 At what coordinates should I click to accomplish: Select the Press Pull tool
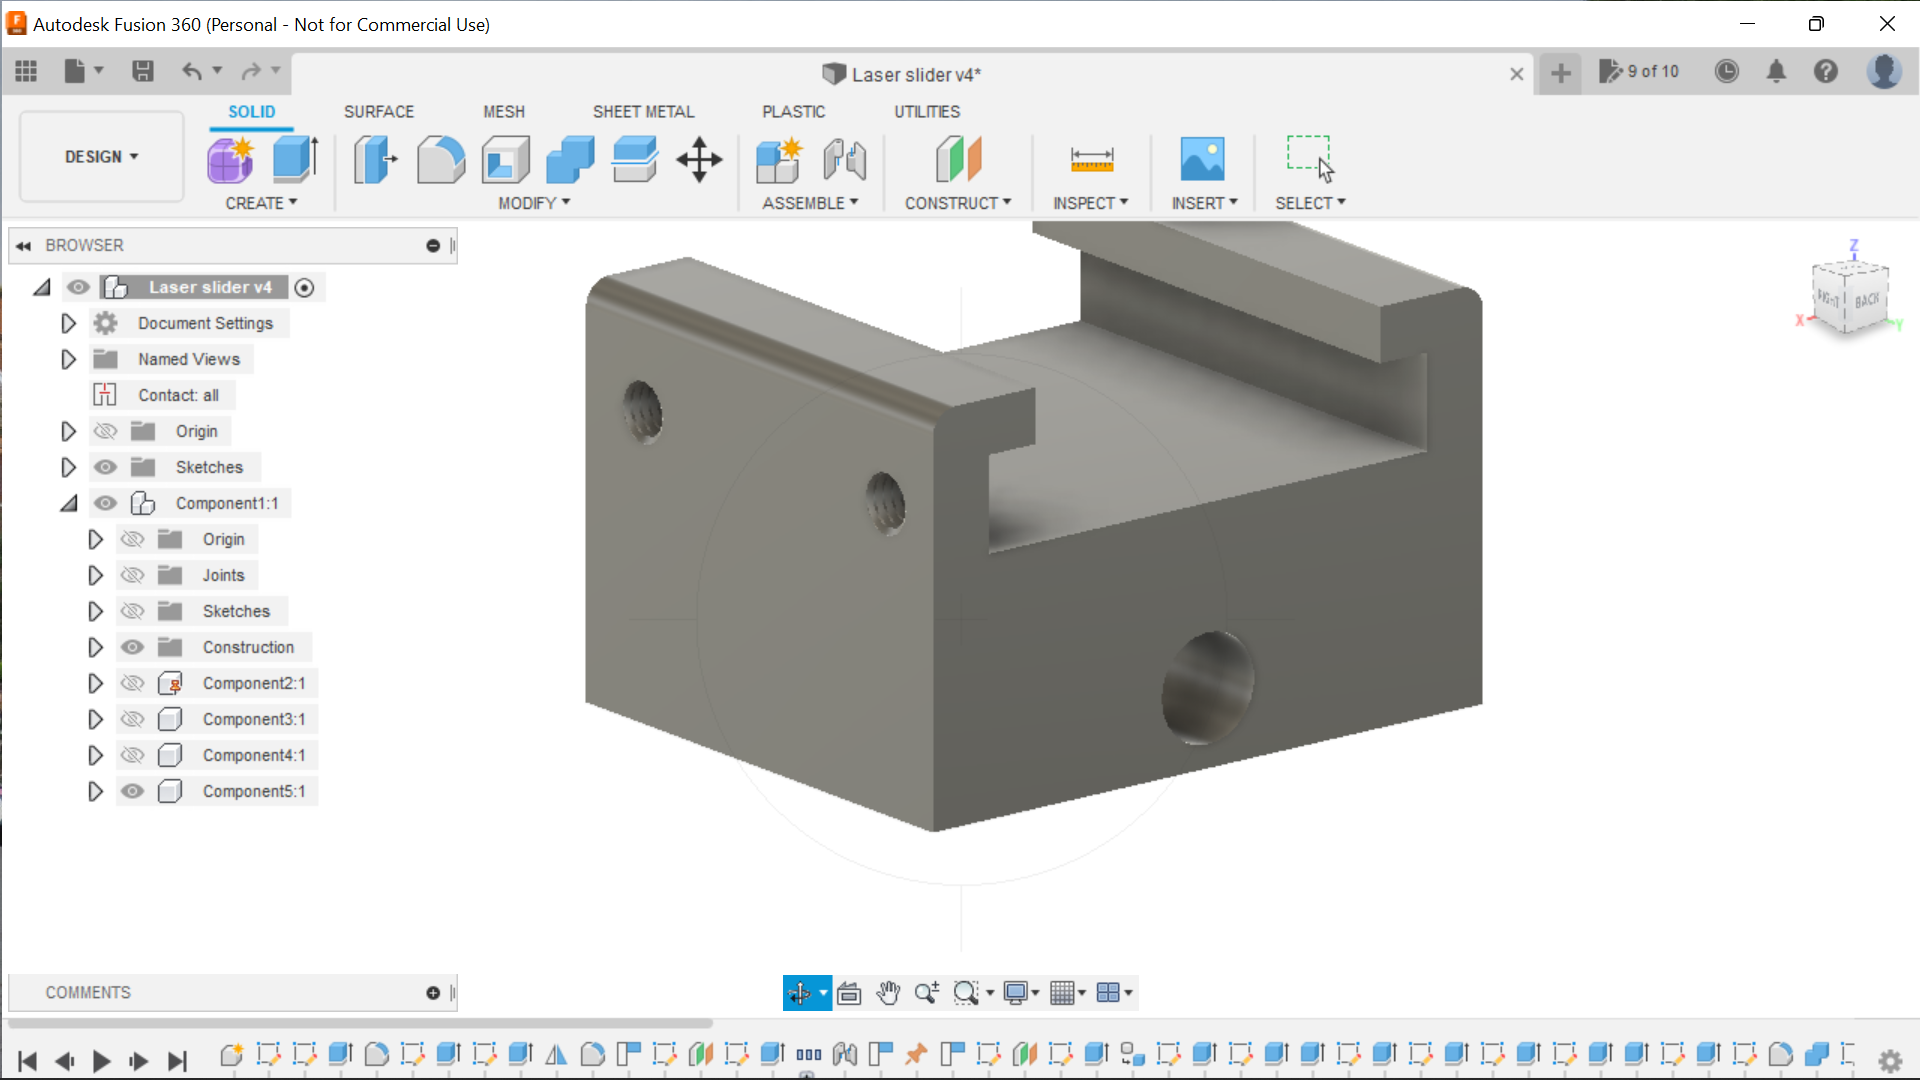tap(375, 160)
